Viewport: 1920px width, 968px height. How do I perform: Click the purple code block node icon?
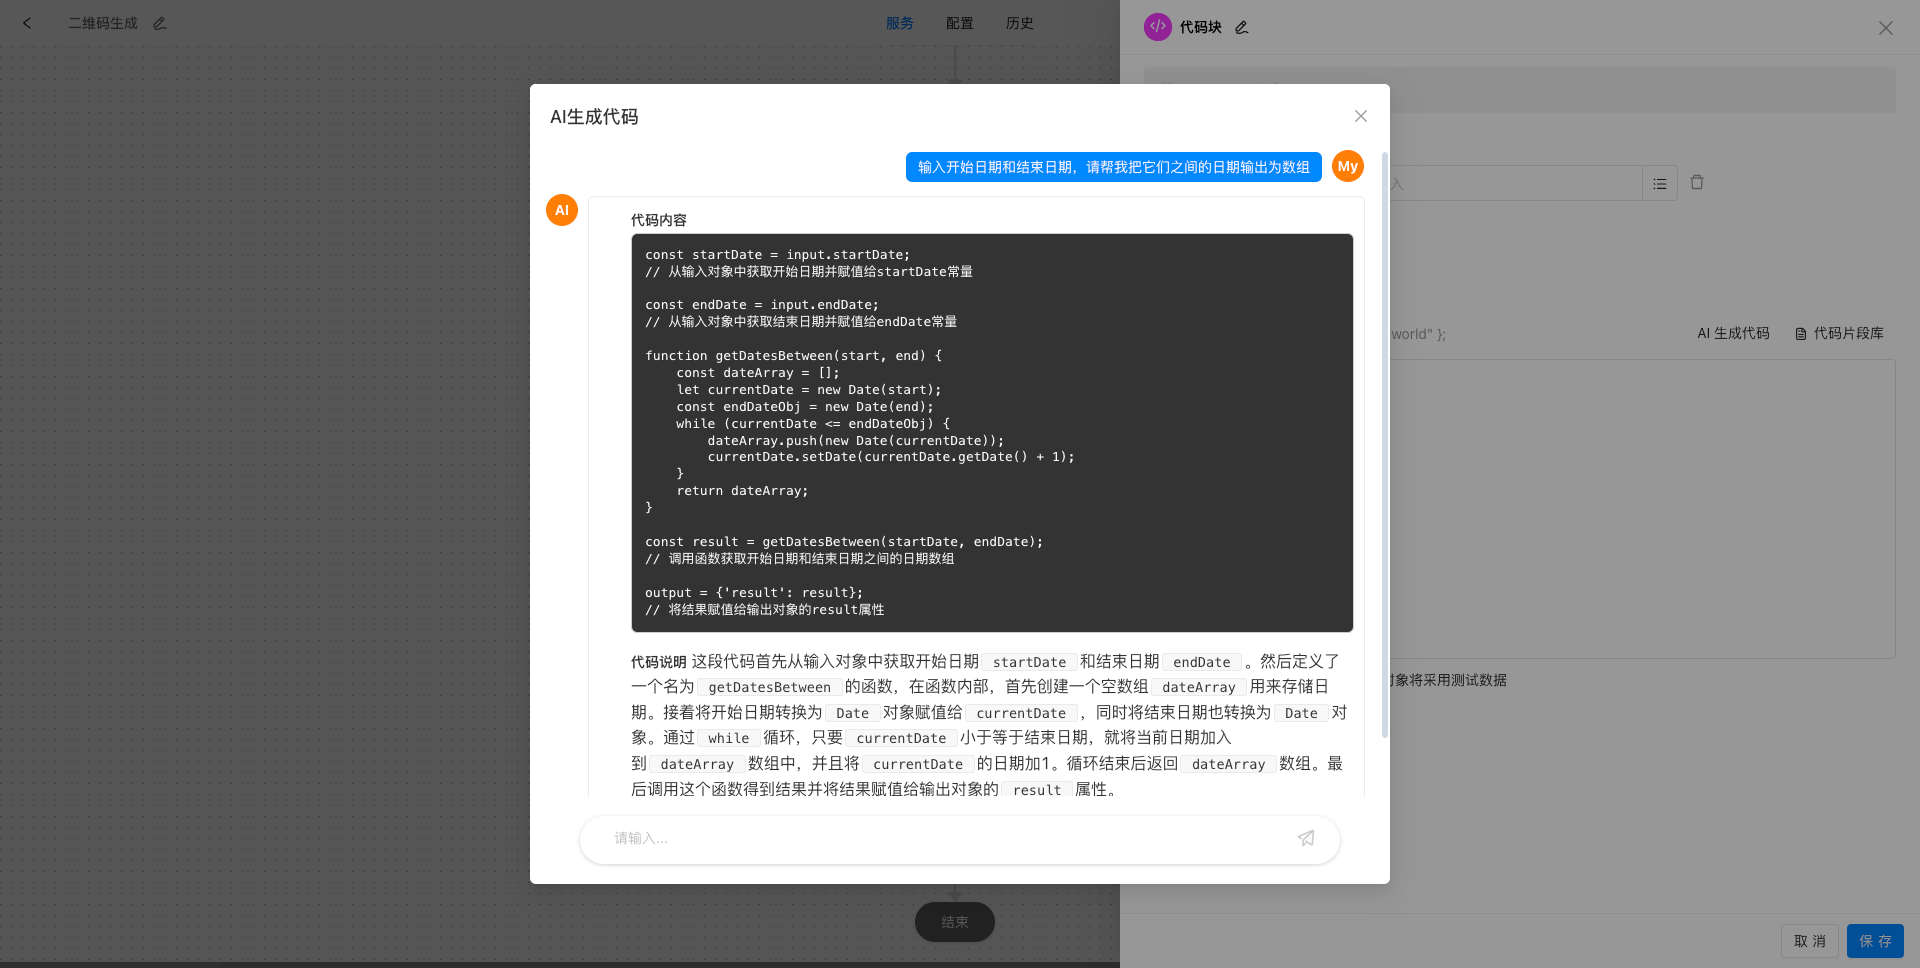pos(1157,27)
